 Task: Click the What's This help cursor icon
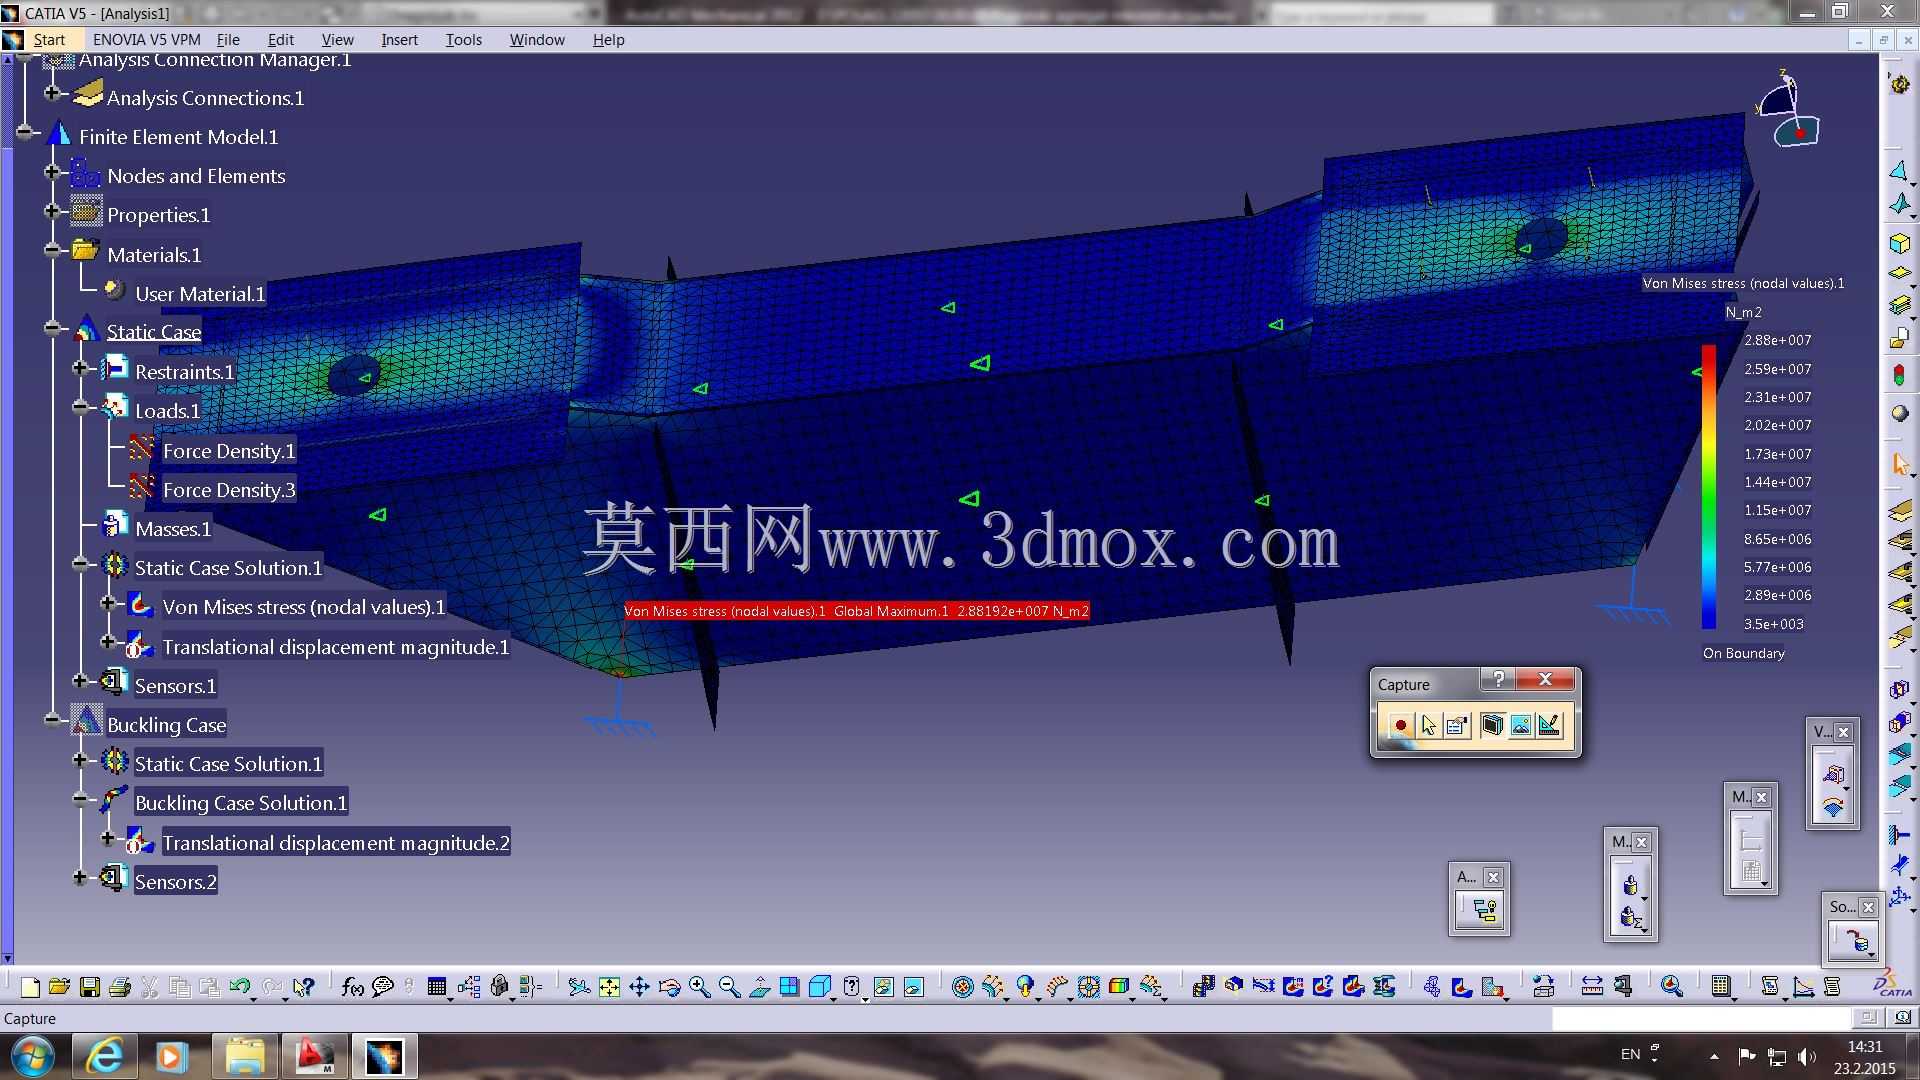point(304,987)
